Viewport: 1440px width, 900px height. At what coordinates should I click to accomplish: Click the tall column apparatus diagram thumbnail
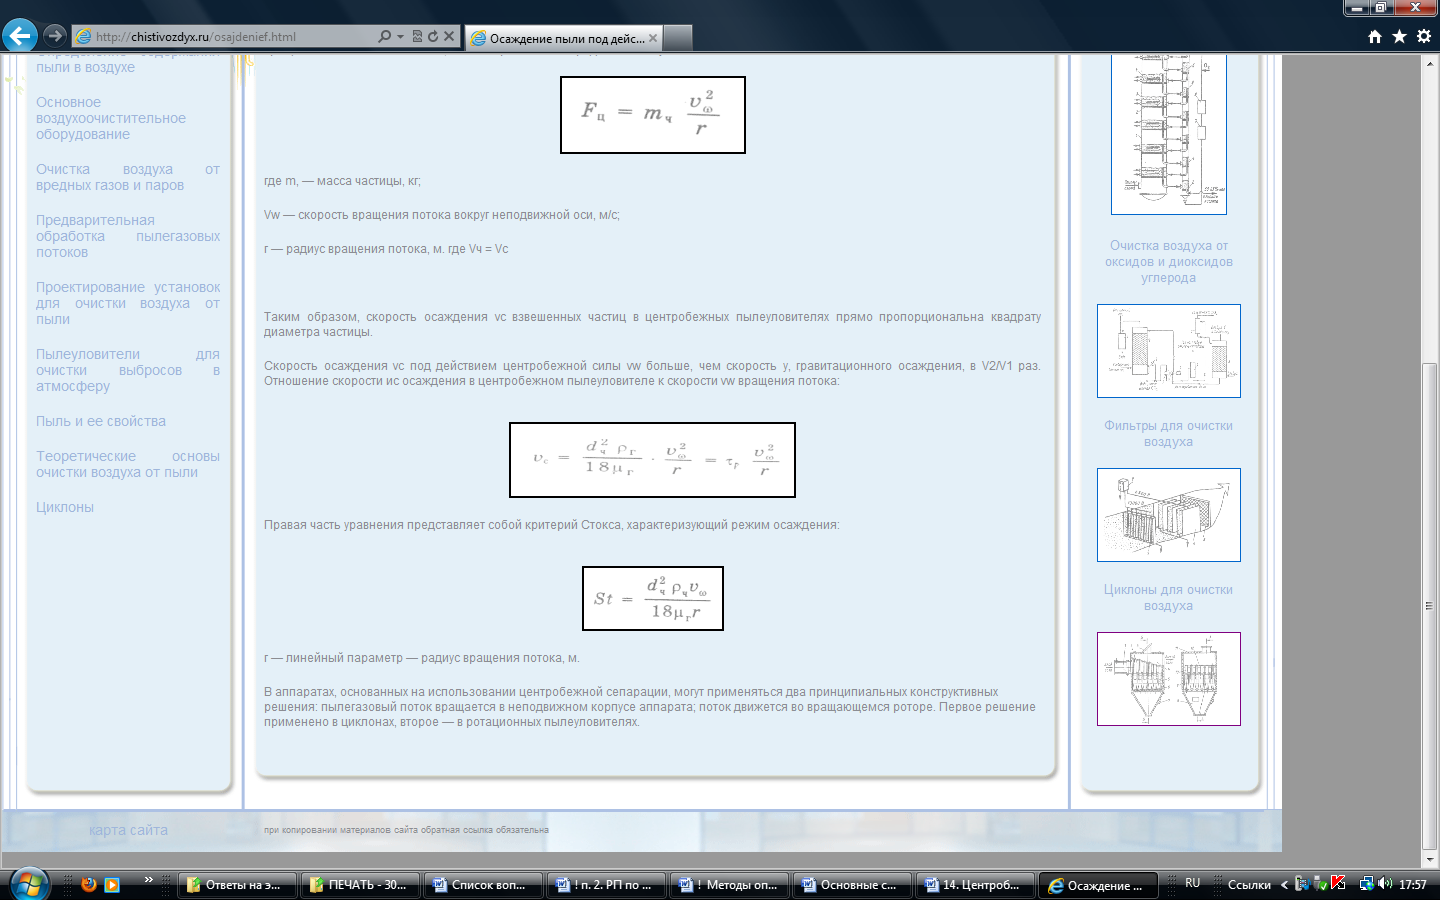coord(1169,134)
